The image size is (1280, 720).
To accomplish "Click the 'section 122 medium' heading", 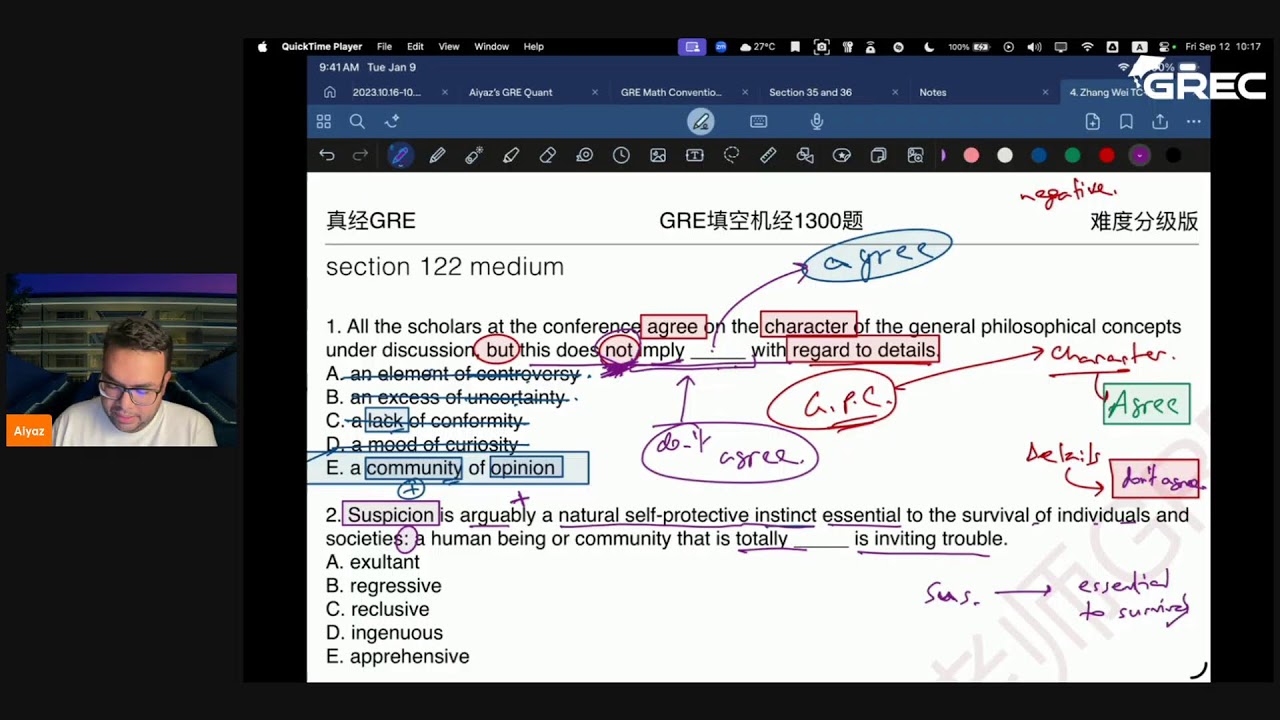I will 445,267.
